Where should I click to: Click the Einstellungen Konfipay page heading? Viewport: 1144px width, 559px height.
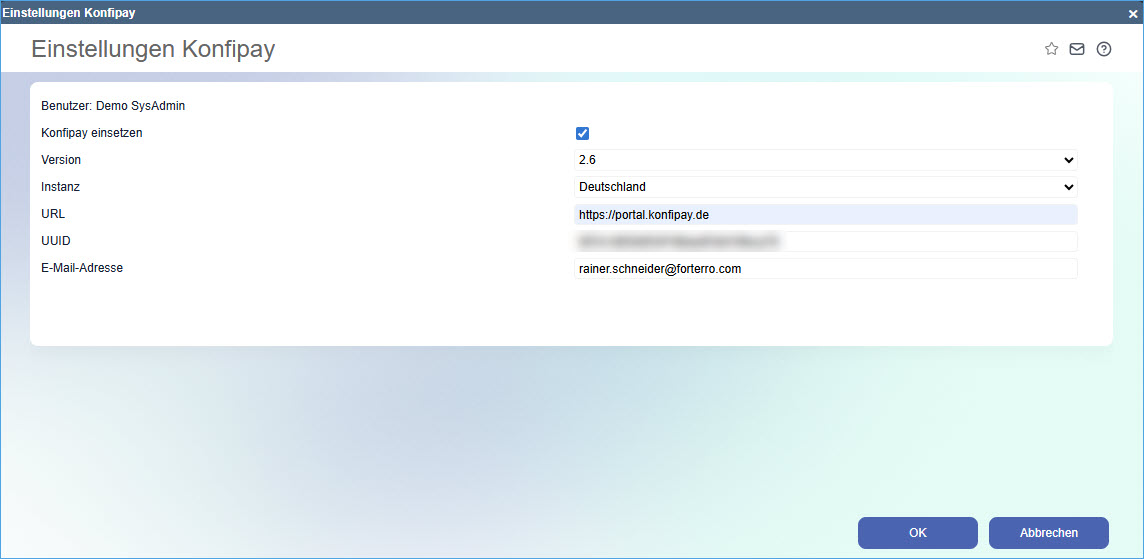click(153, 49)
